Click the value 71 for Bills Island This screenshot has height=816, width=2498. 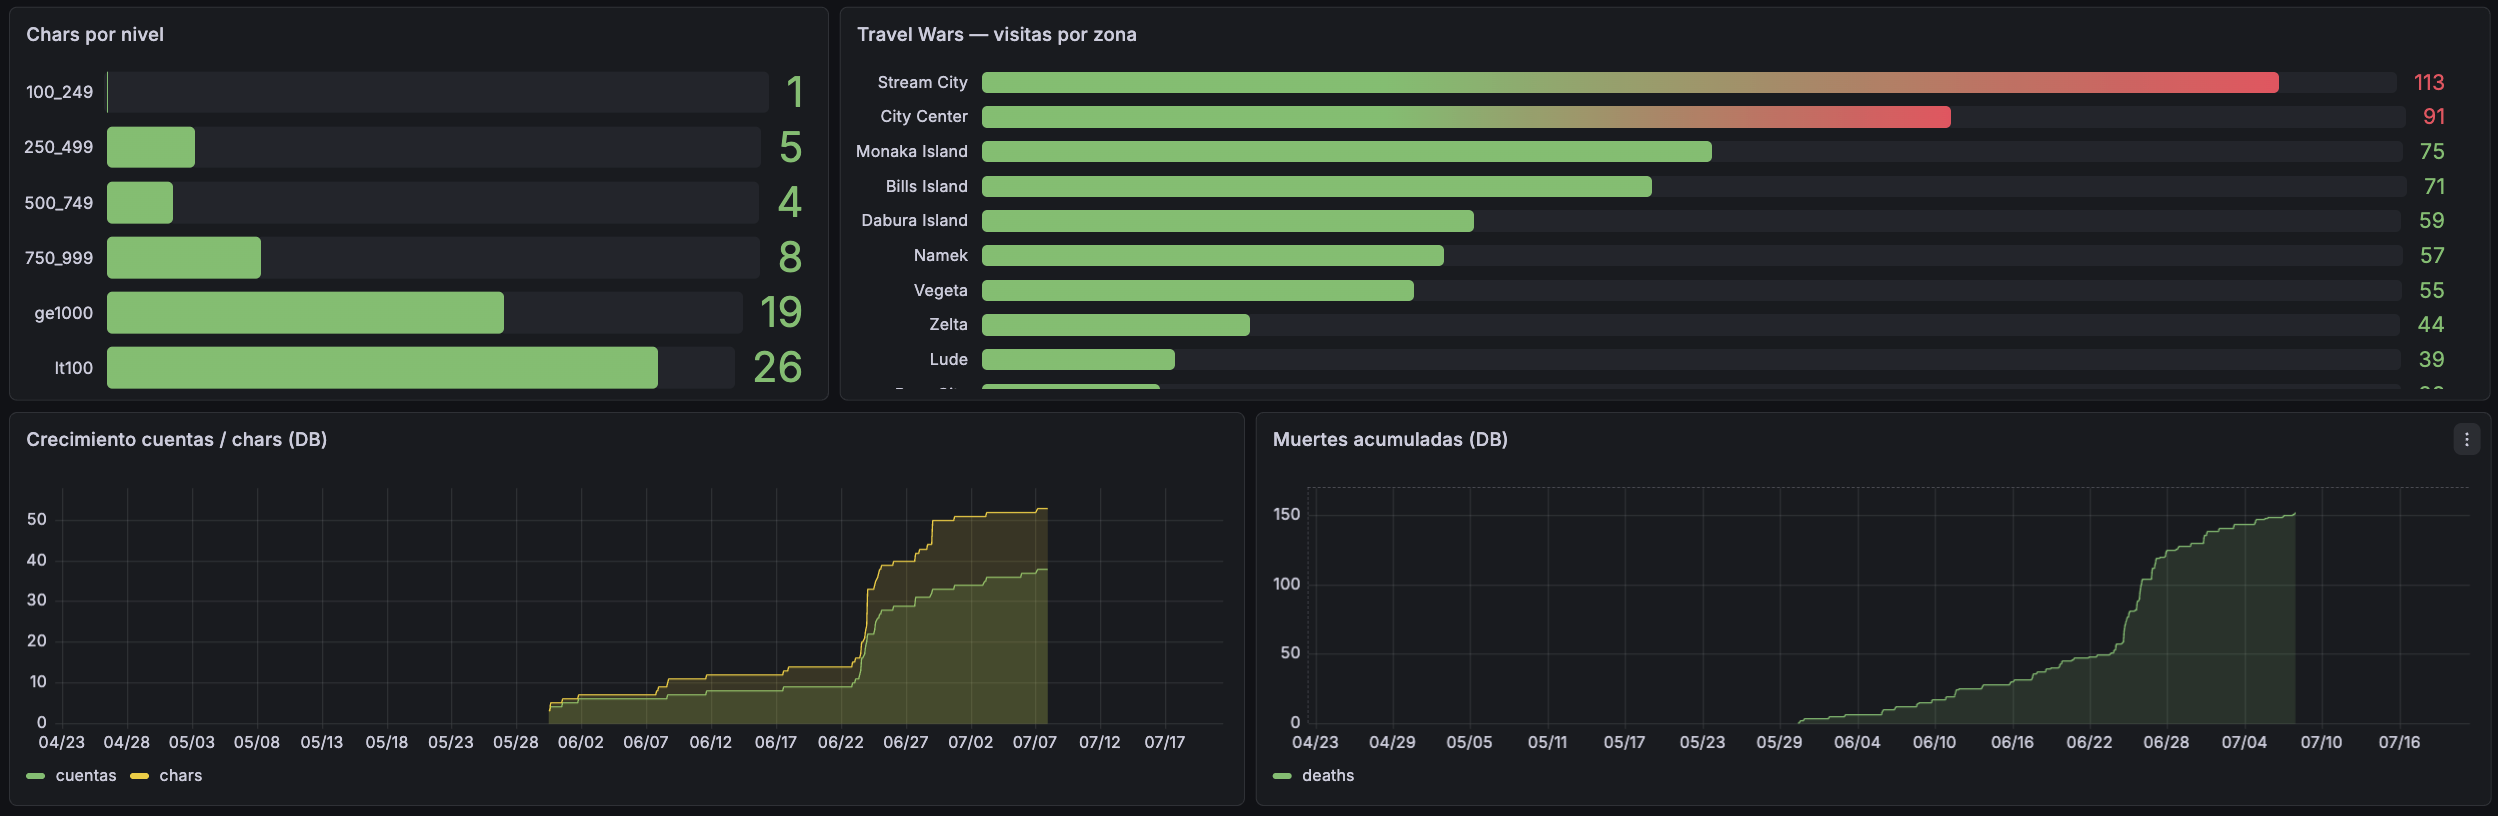pos(2434,186)
